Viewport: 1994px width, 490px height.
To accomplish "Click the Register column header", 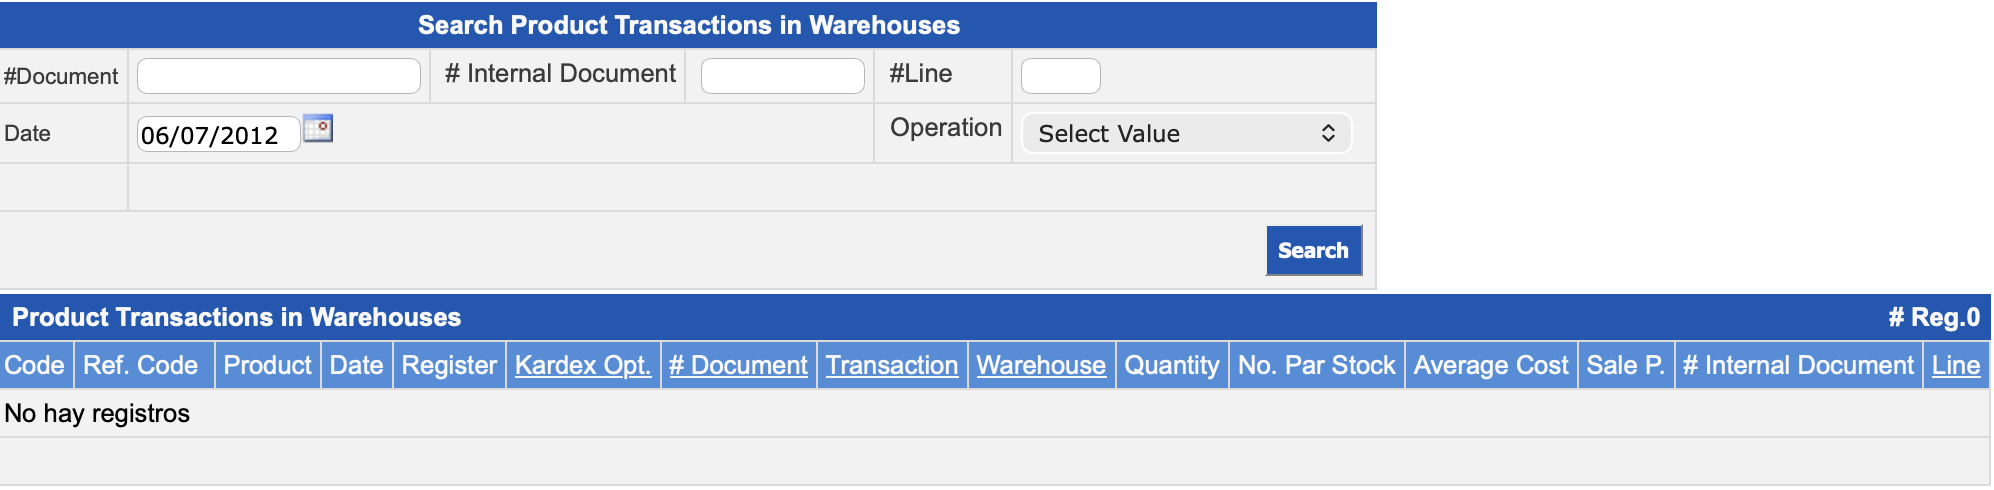I will coord(449,366).
